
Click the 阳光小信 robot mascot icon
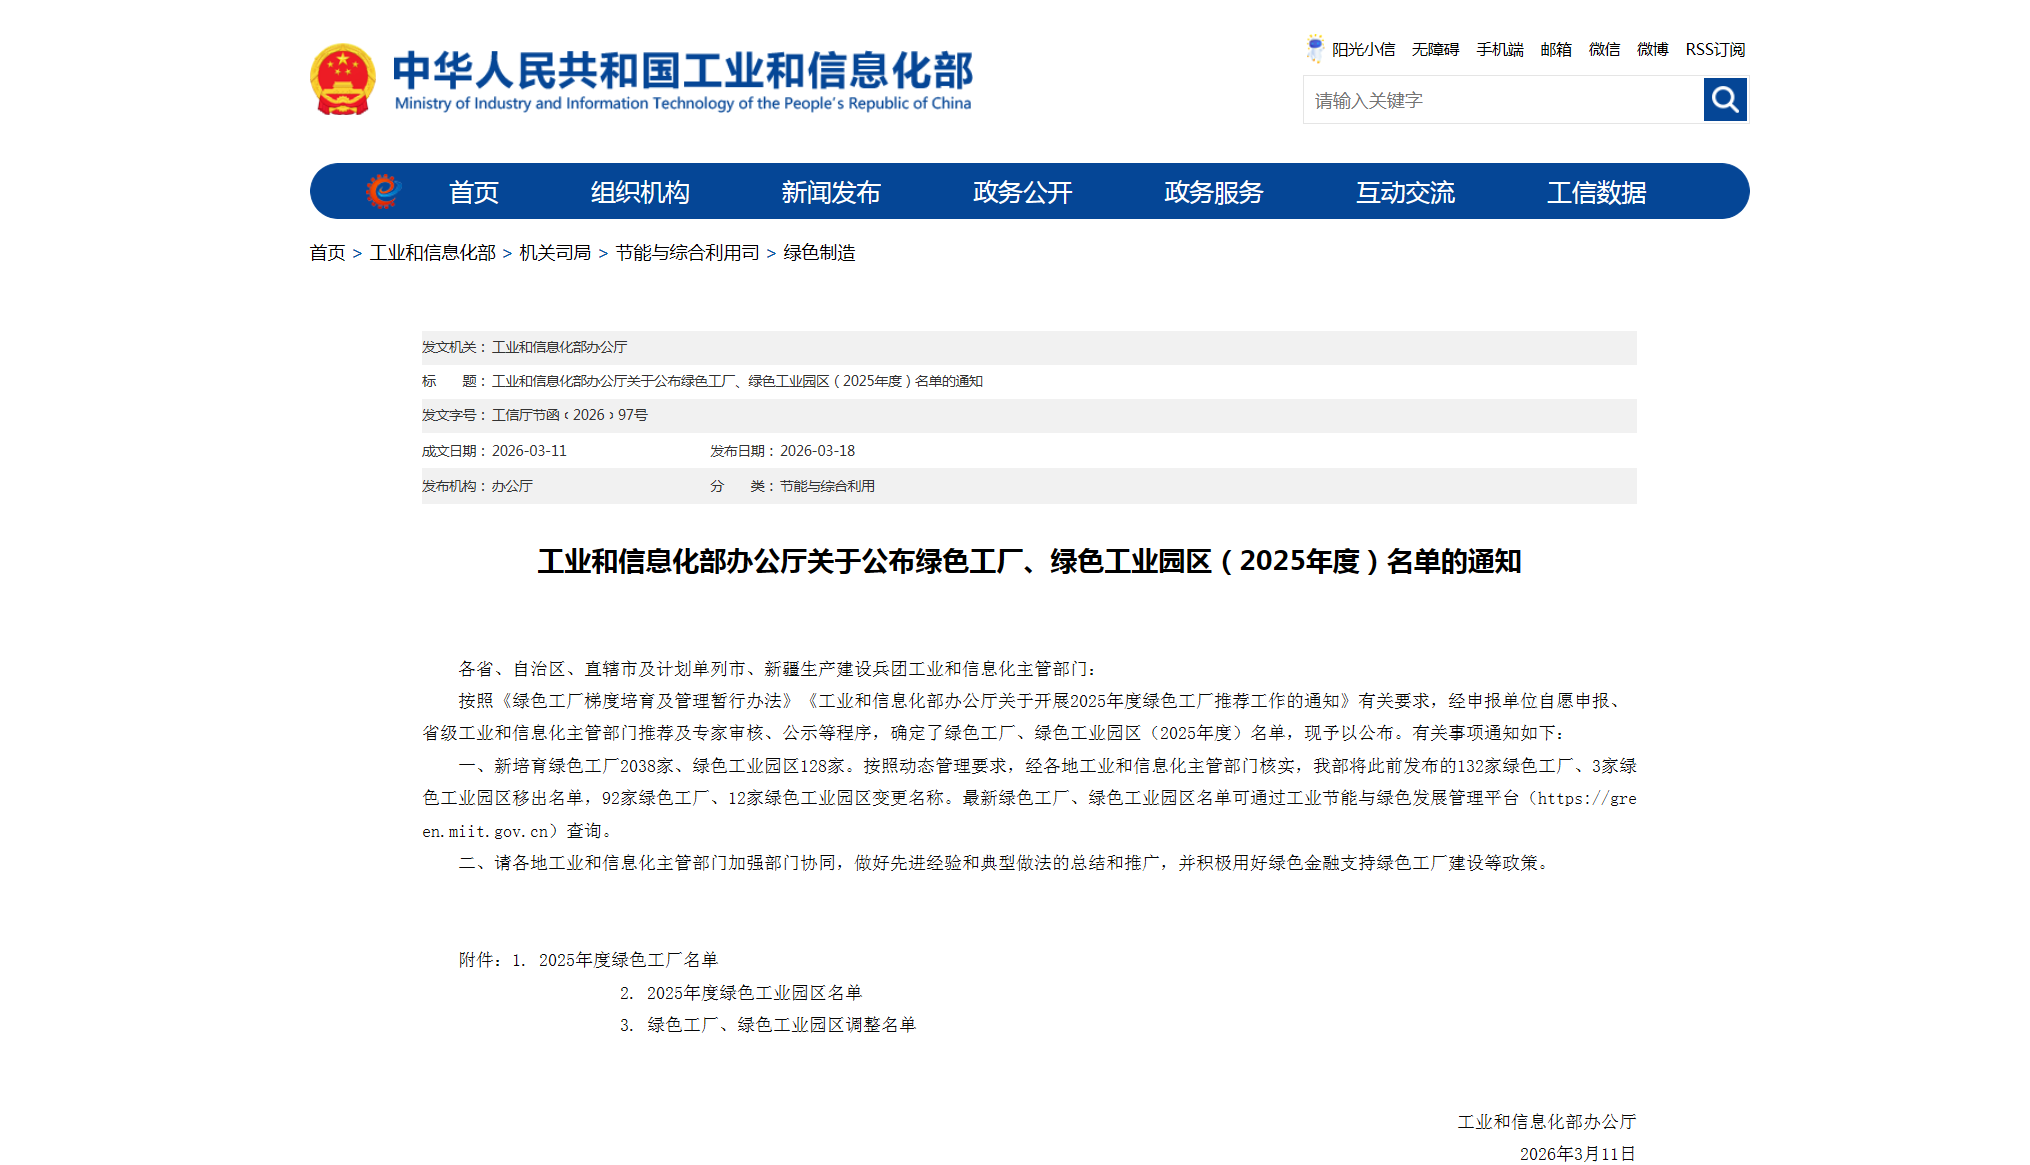[x=1315, y=48]
